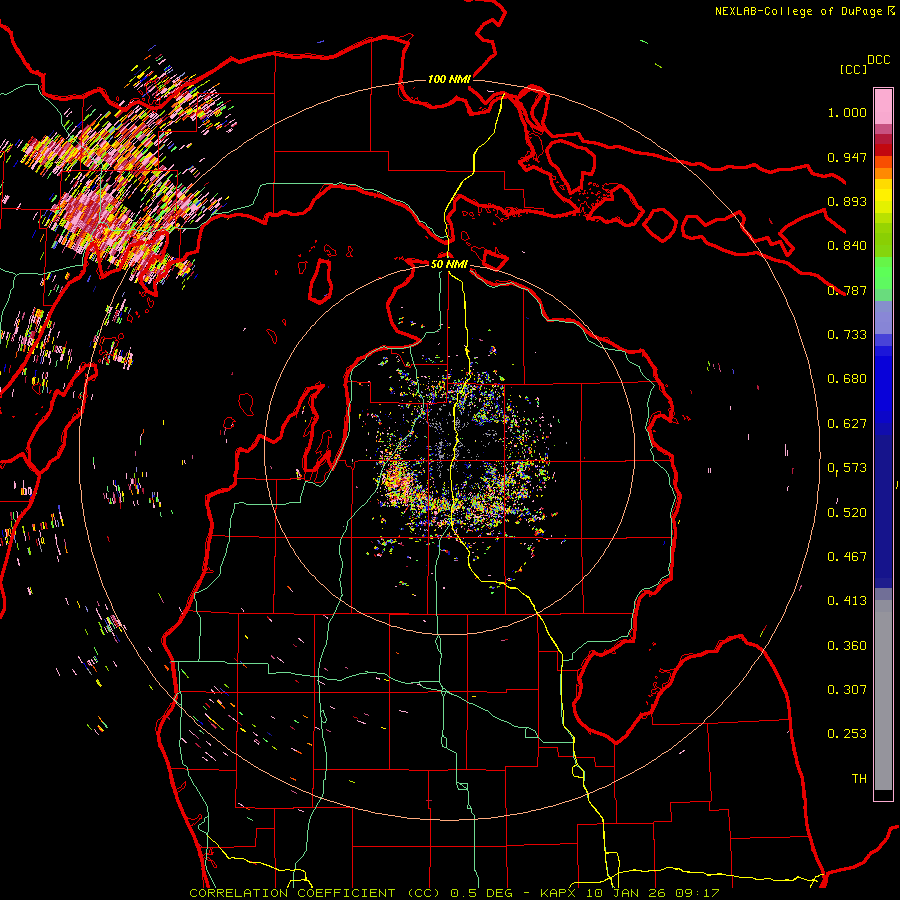
Task: Click the 0.947 color scale value
Action: coord(847,157)
